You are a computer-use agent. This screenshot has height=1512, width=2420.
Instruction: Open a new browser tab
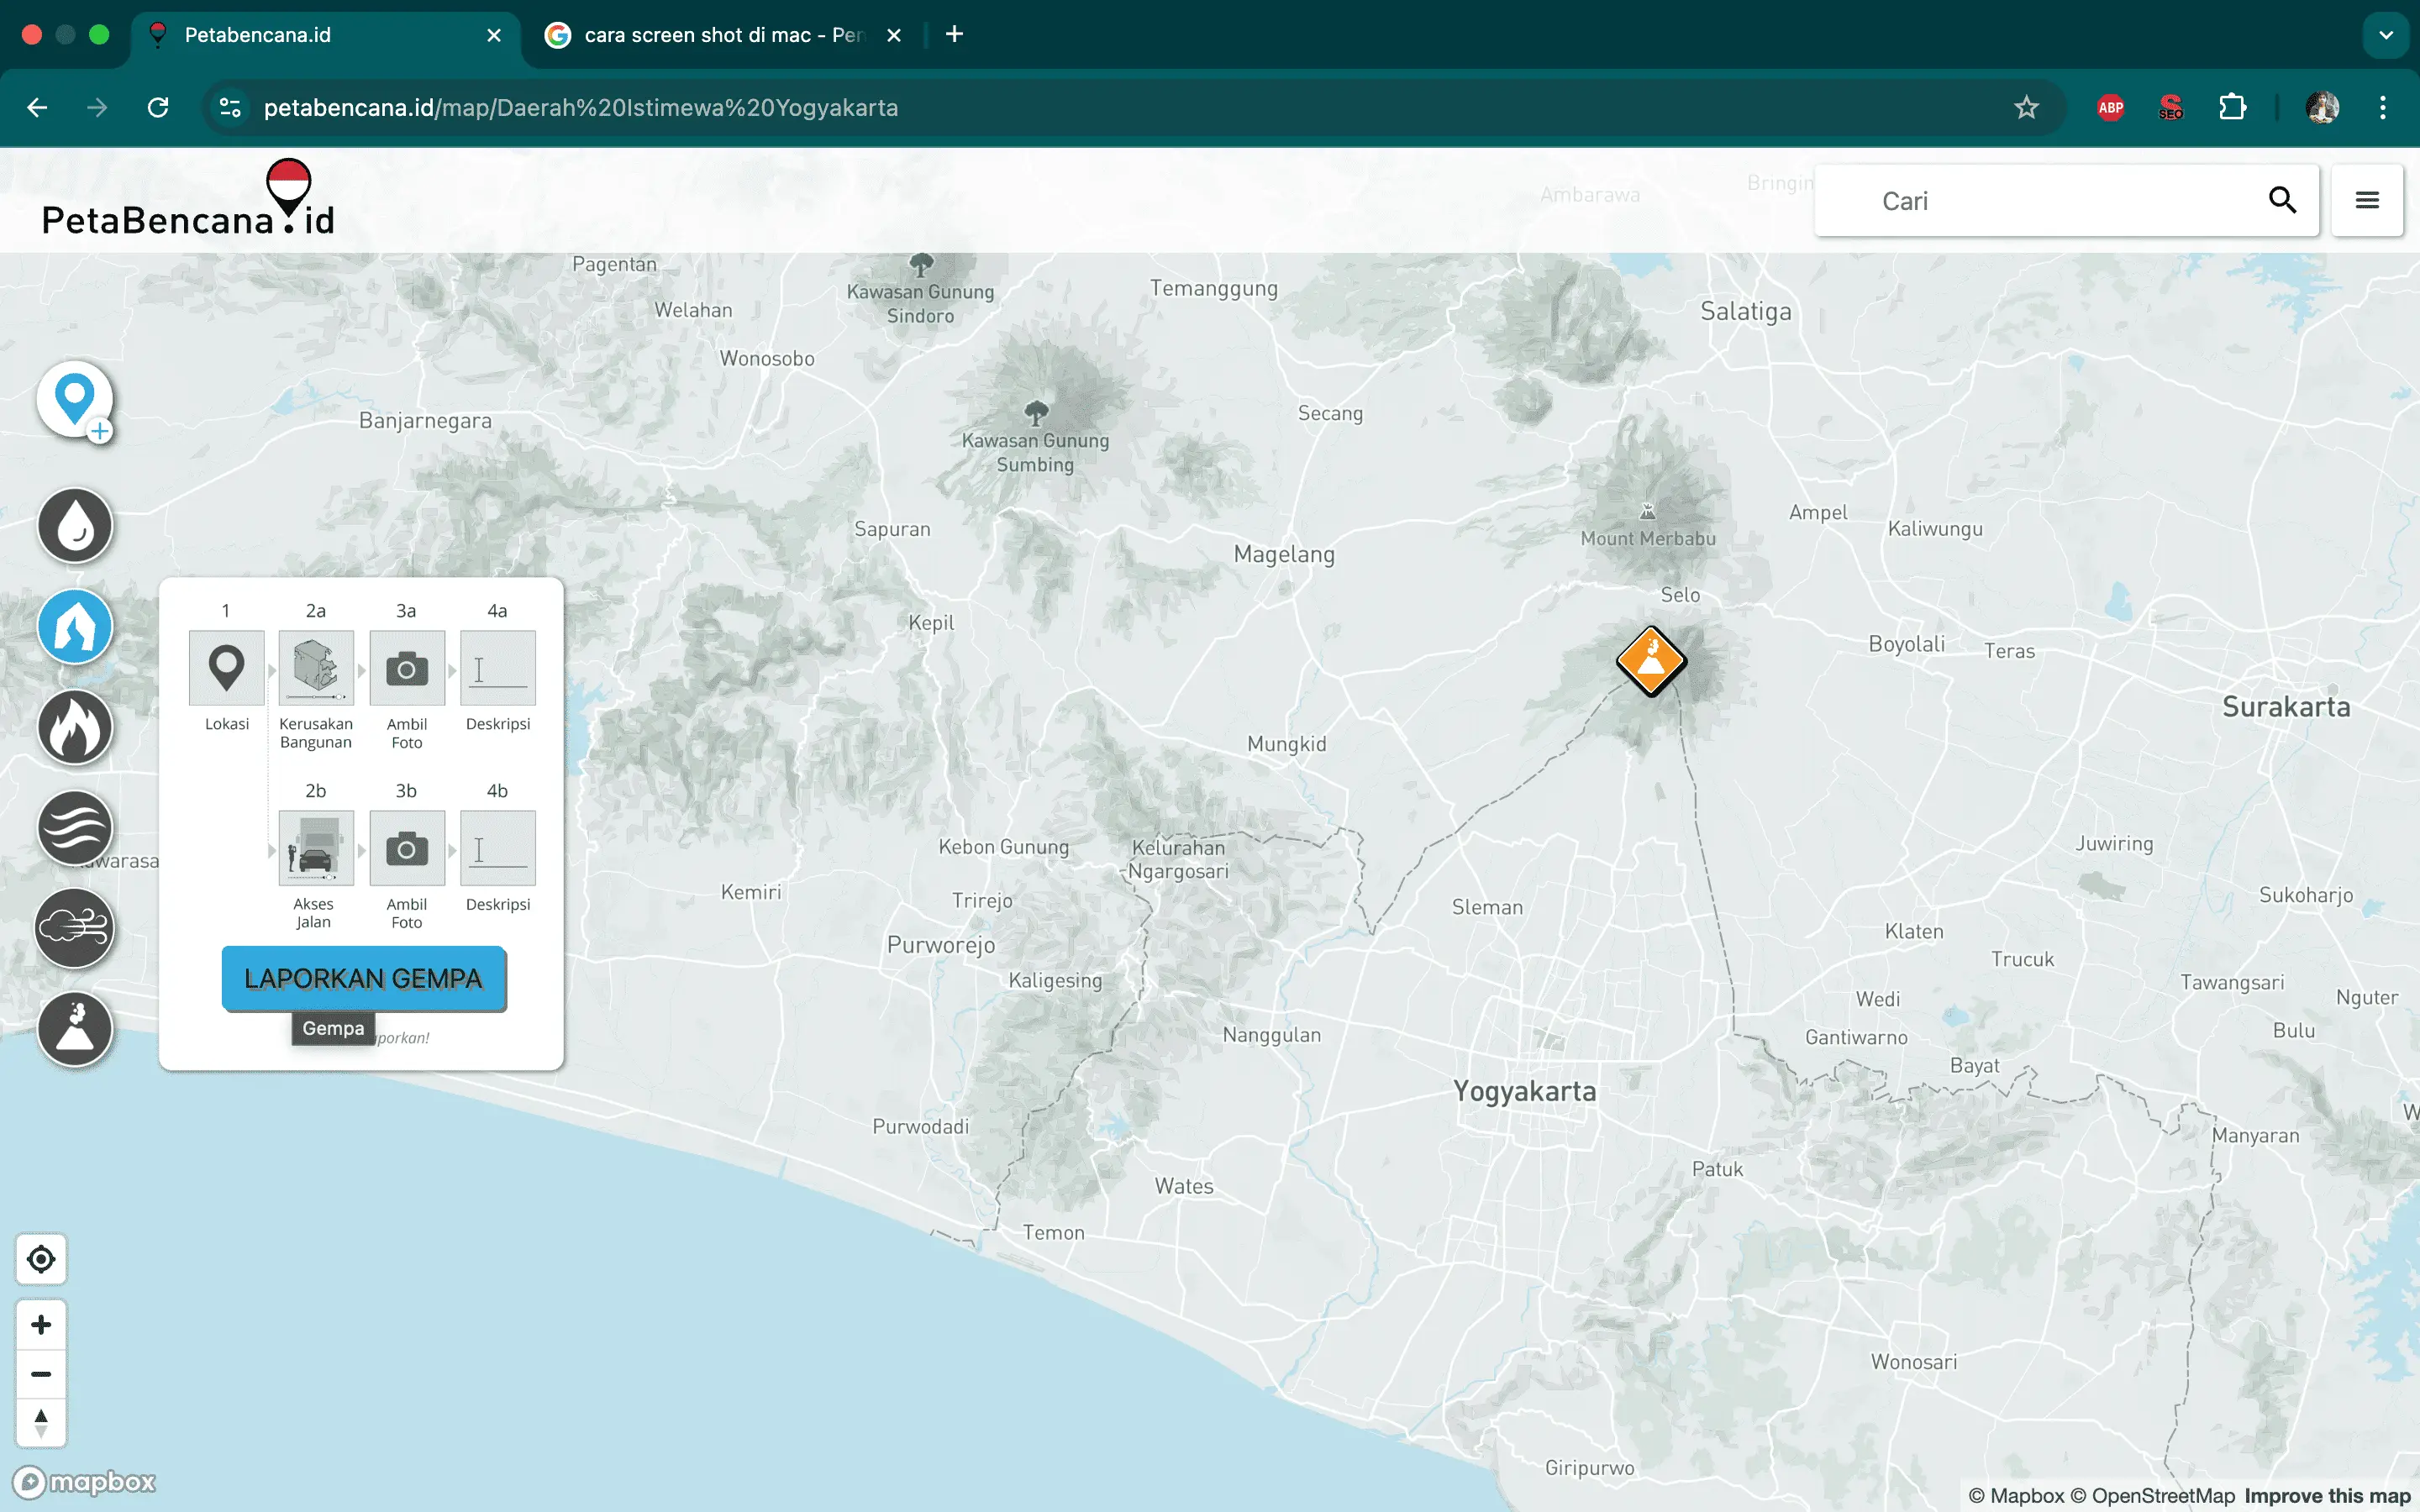[954, 34]
